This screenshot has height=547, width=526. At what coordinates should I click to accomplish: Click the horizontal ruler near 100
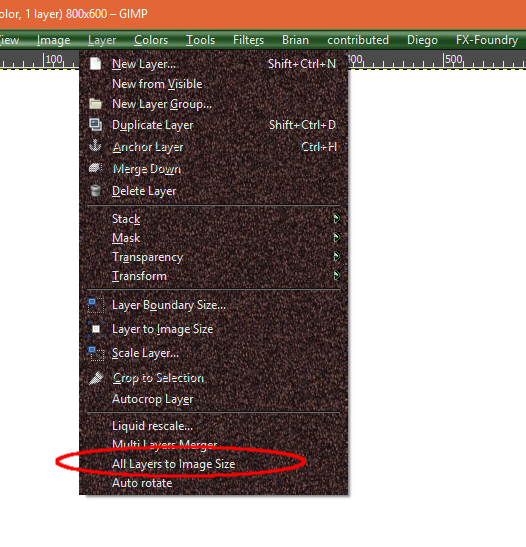(54, 60)
